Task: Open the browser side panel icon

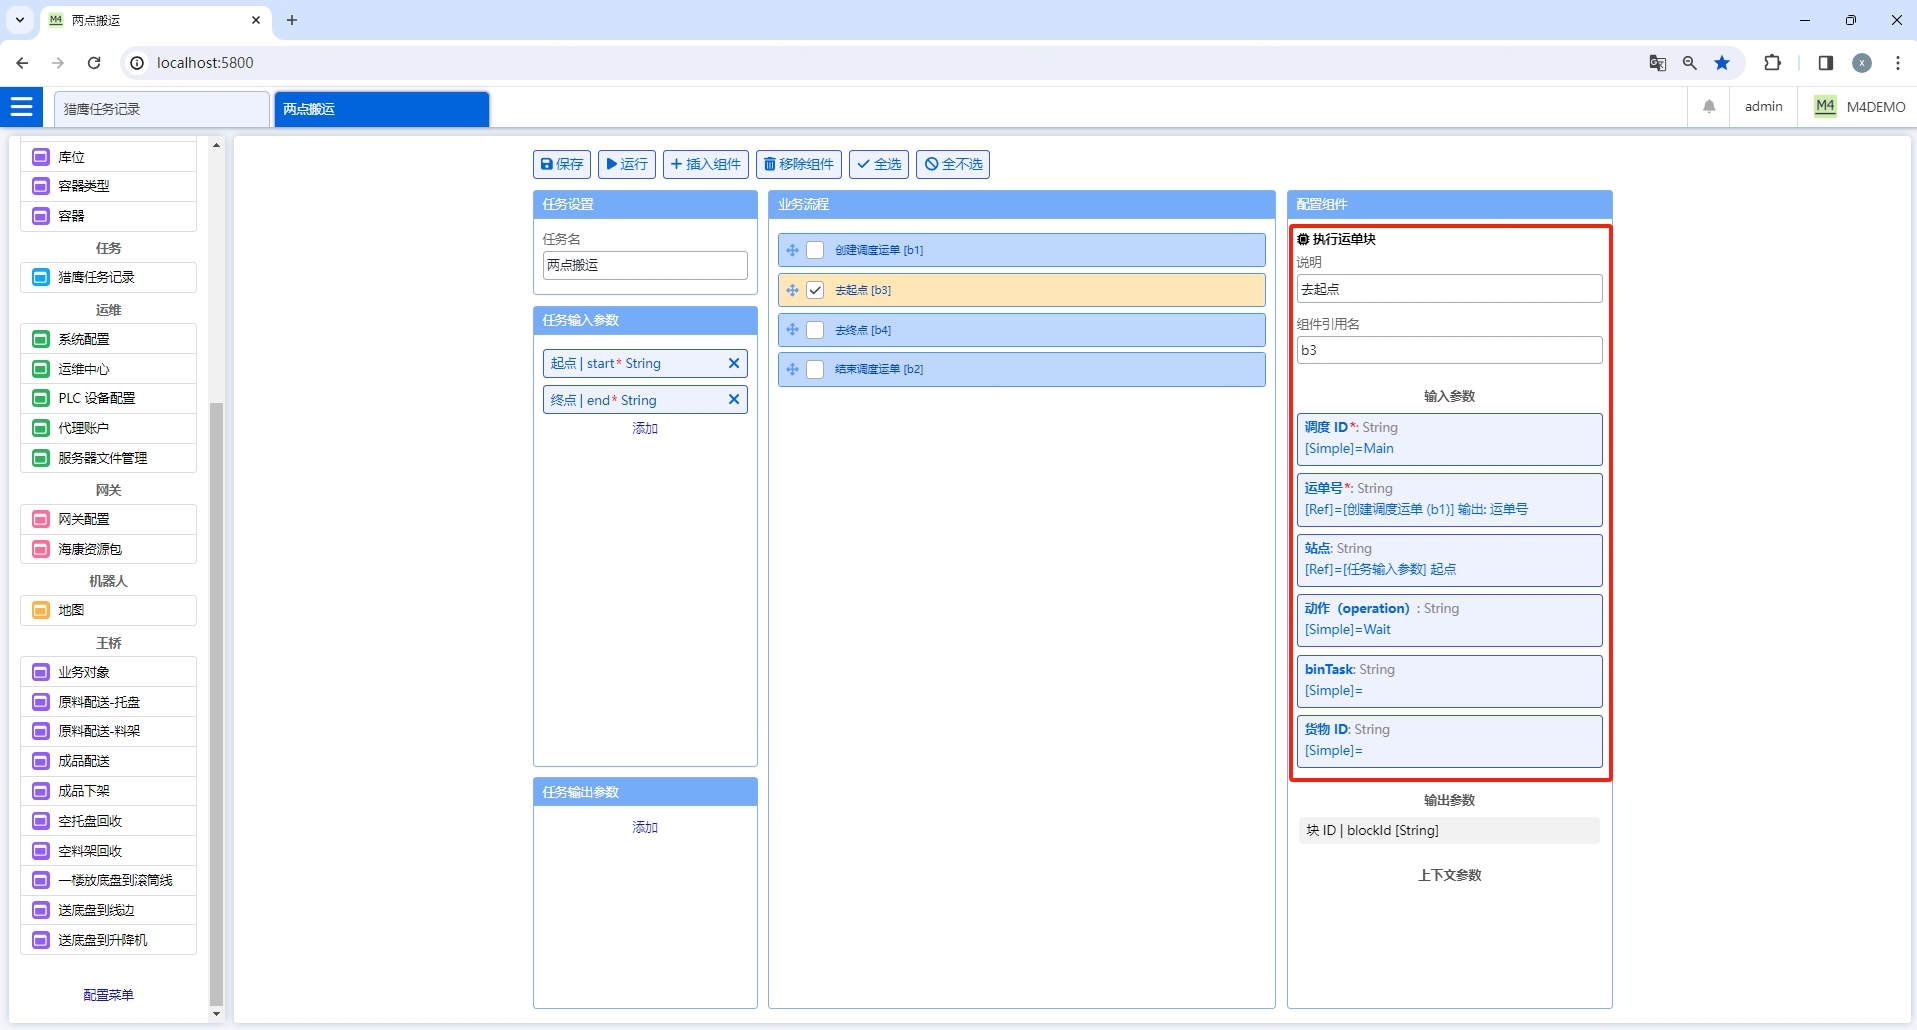Action: [x=1825, y=63]
